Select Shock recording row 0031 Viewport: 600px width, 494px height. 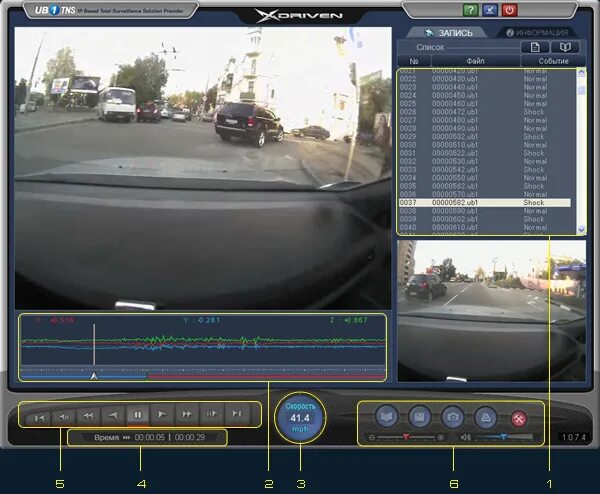click(485, 153)
